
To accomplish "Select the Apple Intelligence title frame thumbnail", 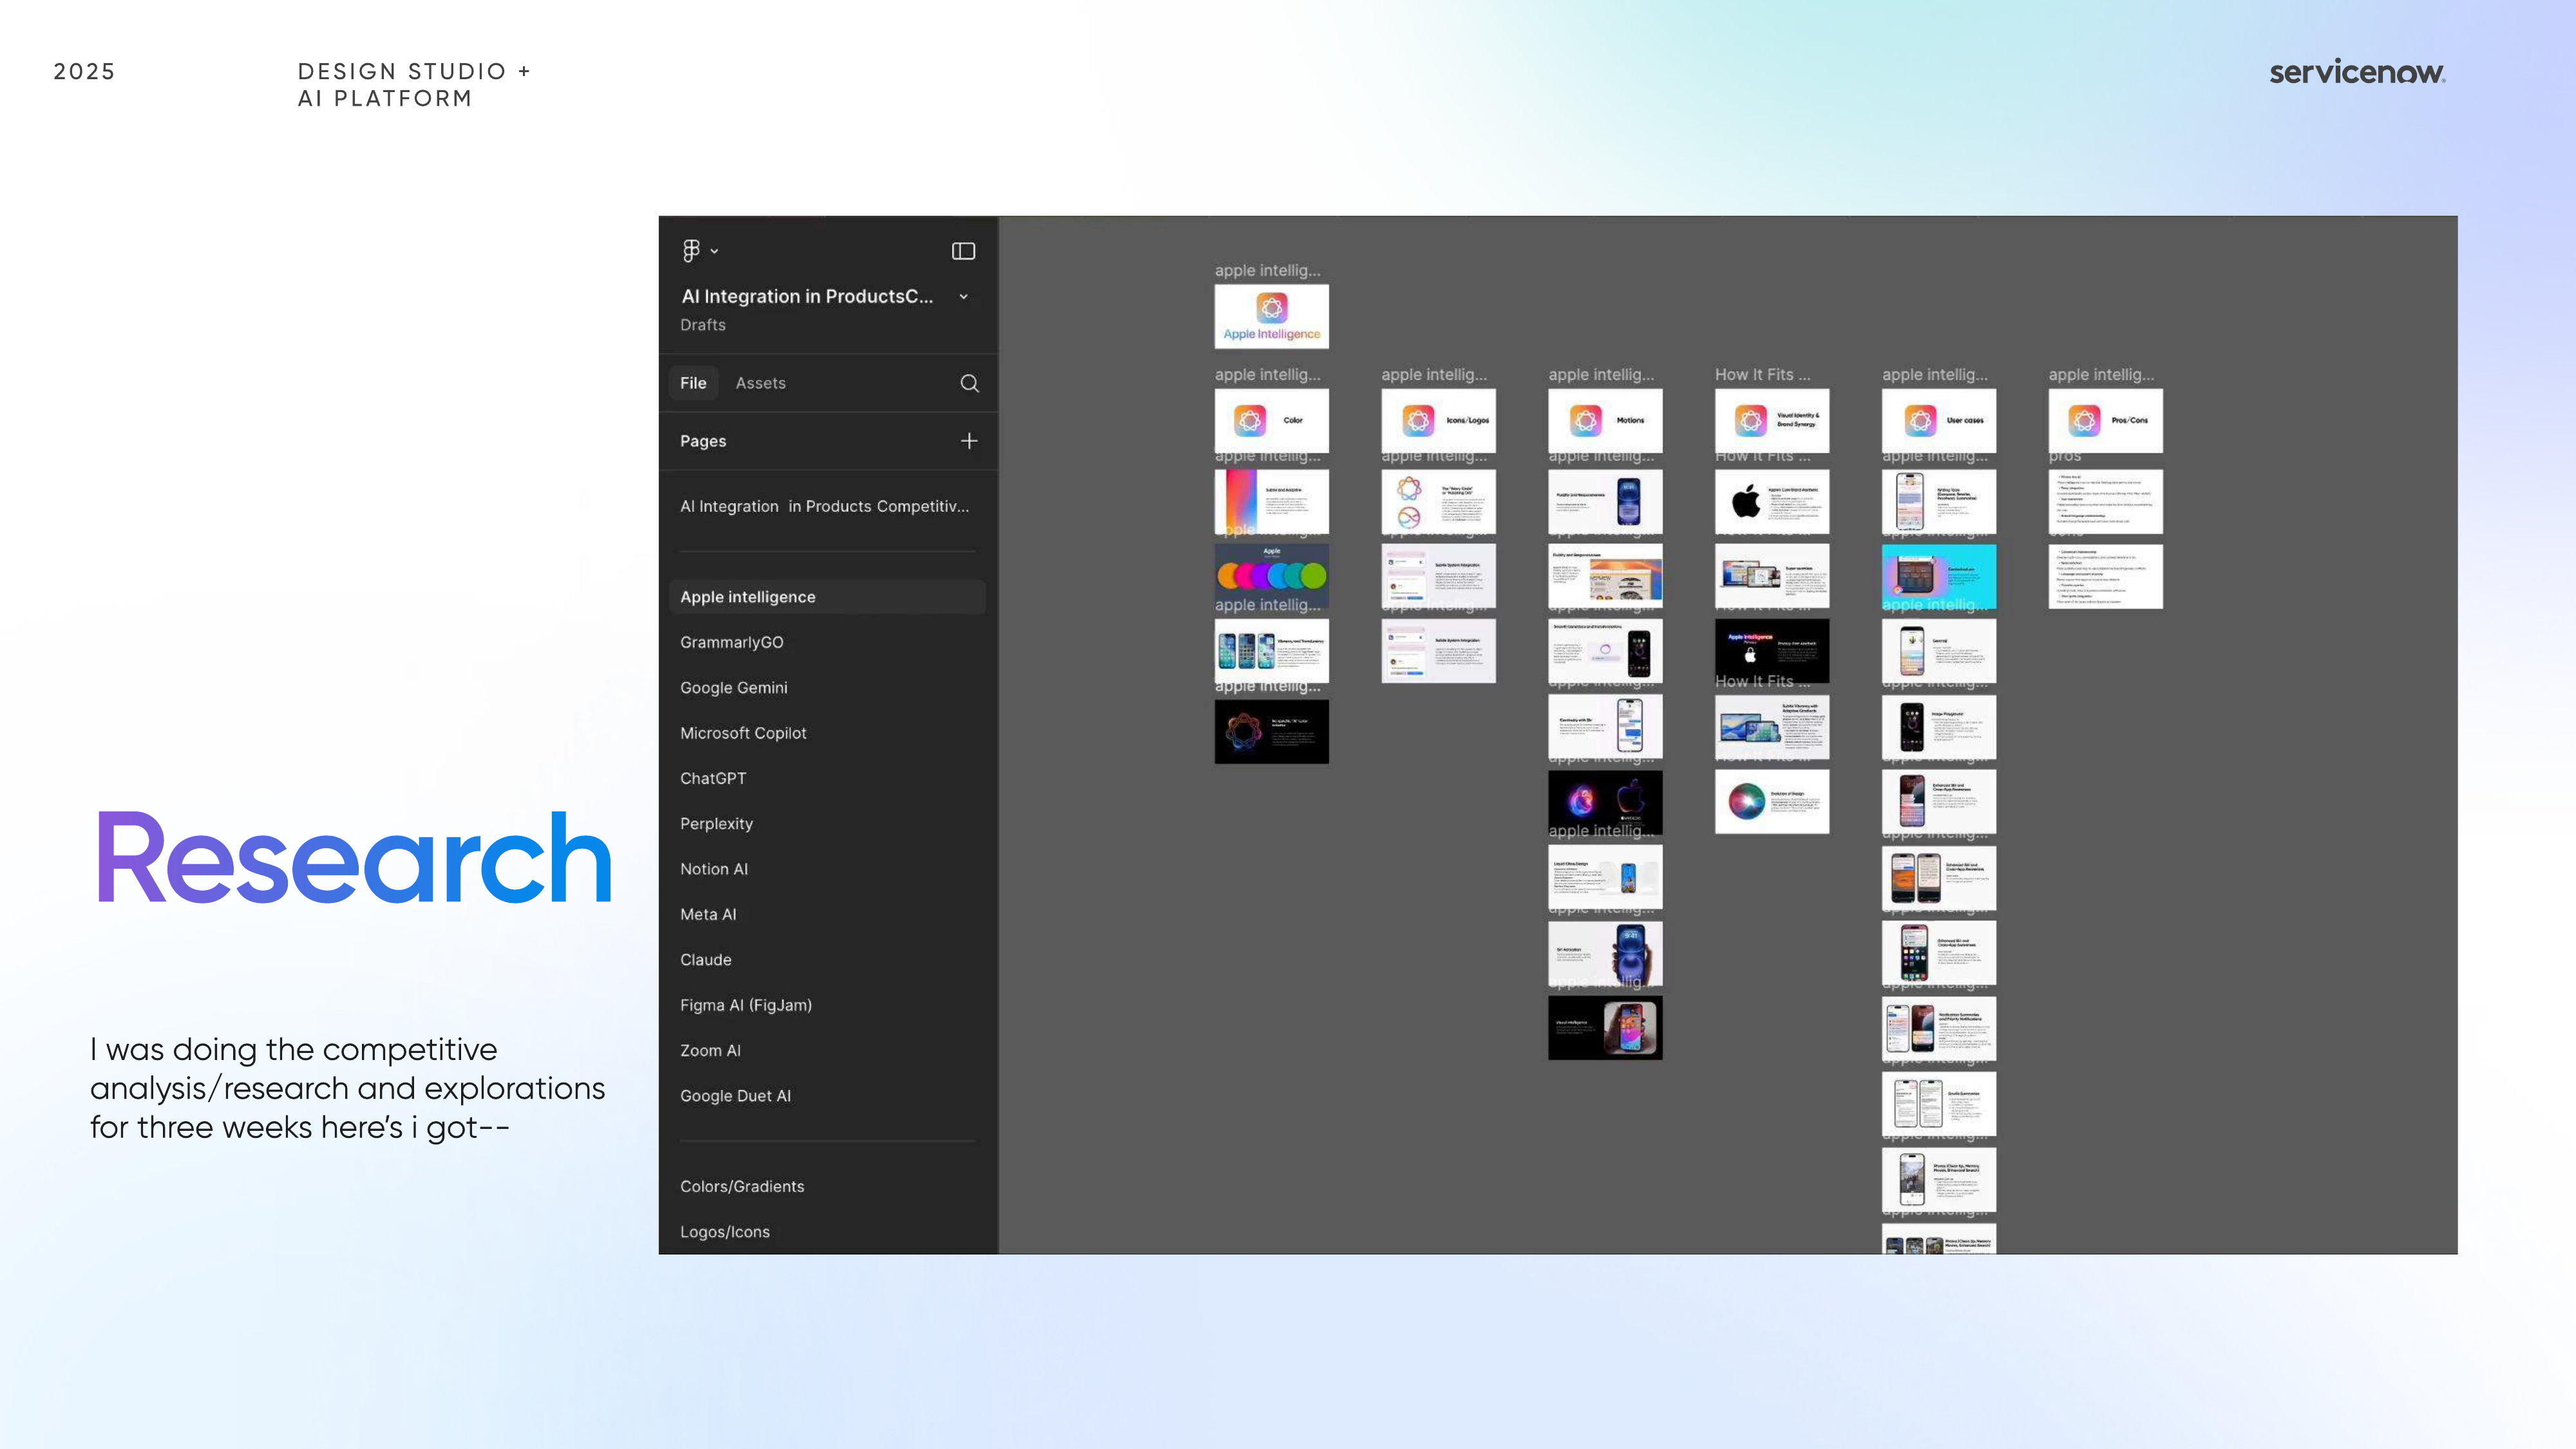I will click(x=1271, y=316).
